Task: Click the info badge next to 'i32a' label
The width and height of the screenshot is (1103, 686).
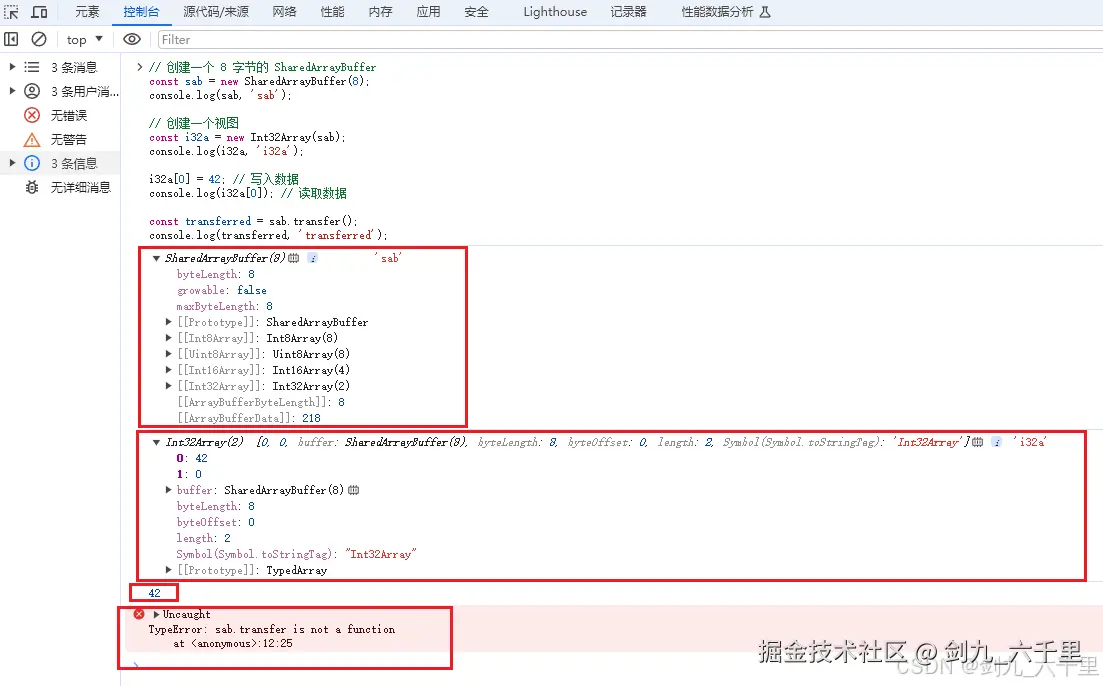Action: point(997,442)
